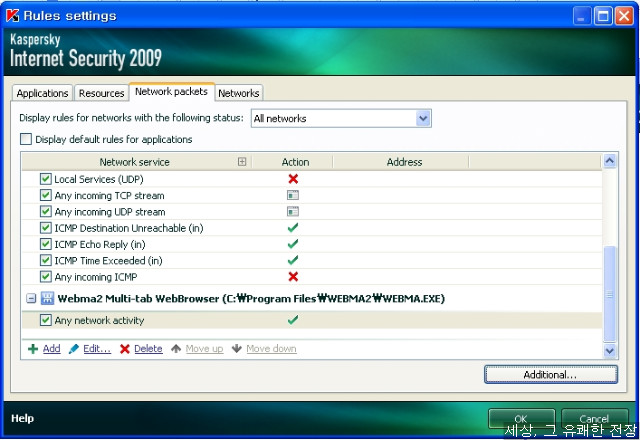Click the allow checkmark for ICMP Echo Reply (in)
The width and height of the screenshot is (640, 440).
[293, 244]
